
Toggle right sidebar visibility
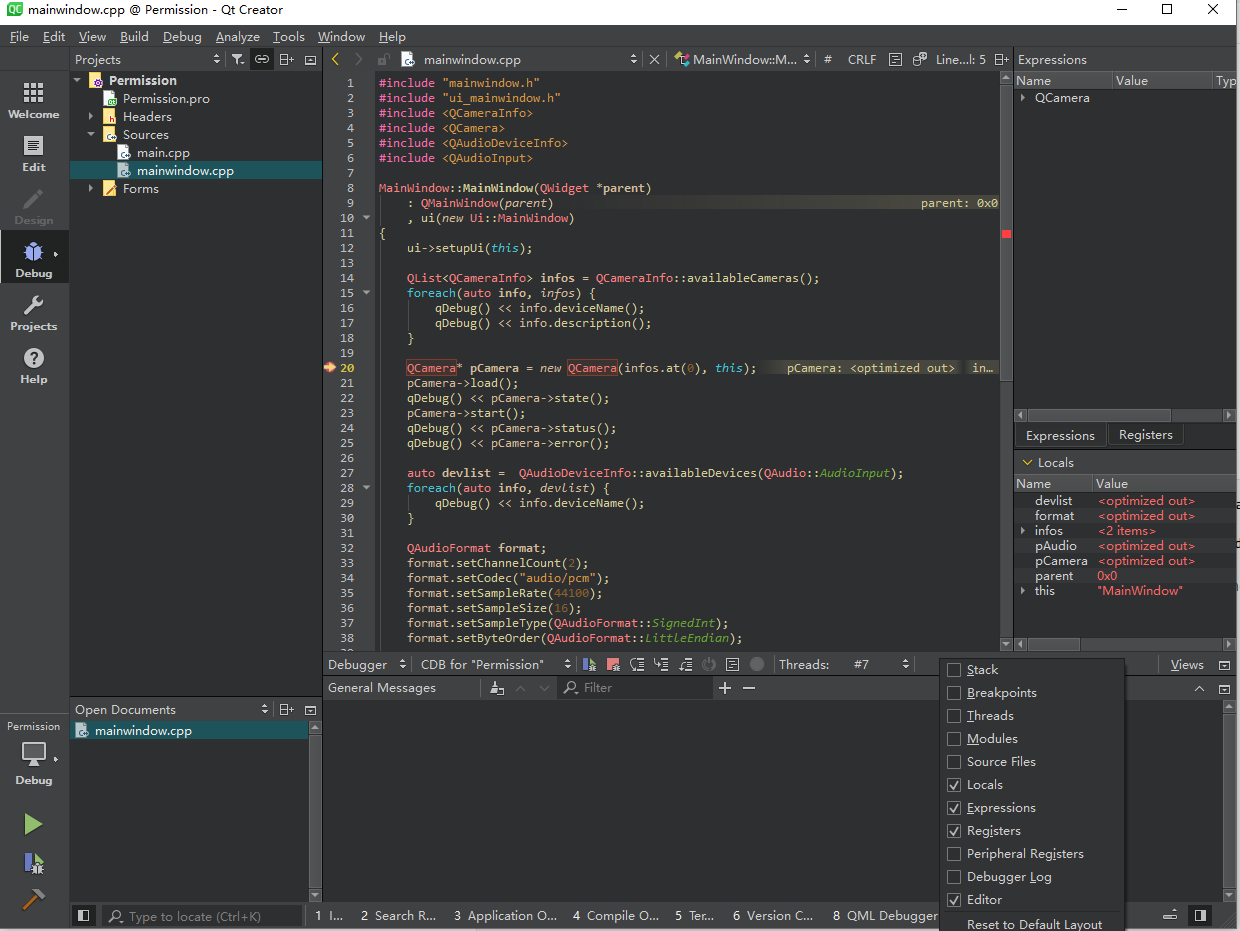click(1200, 915)
